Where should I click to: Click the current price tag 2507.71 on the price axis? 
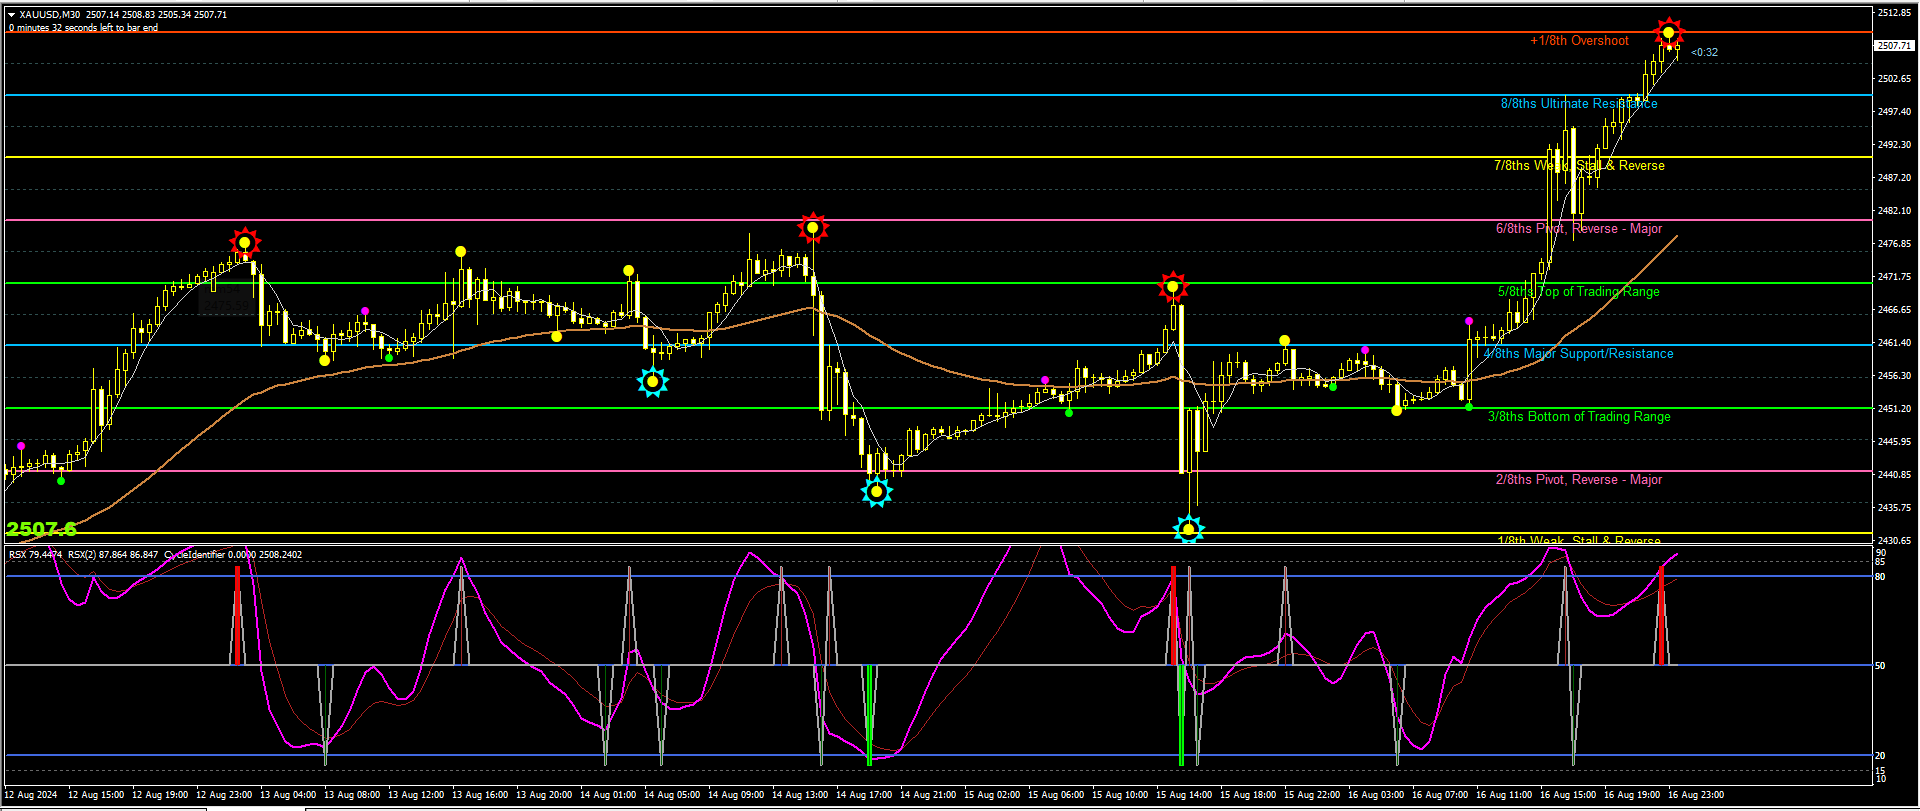[1893, 45]
